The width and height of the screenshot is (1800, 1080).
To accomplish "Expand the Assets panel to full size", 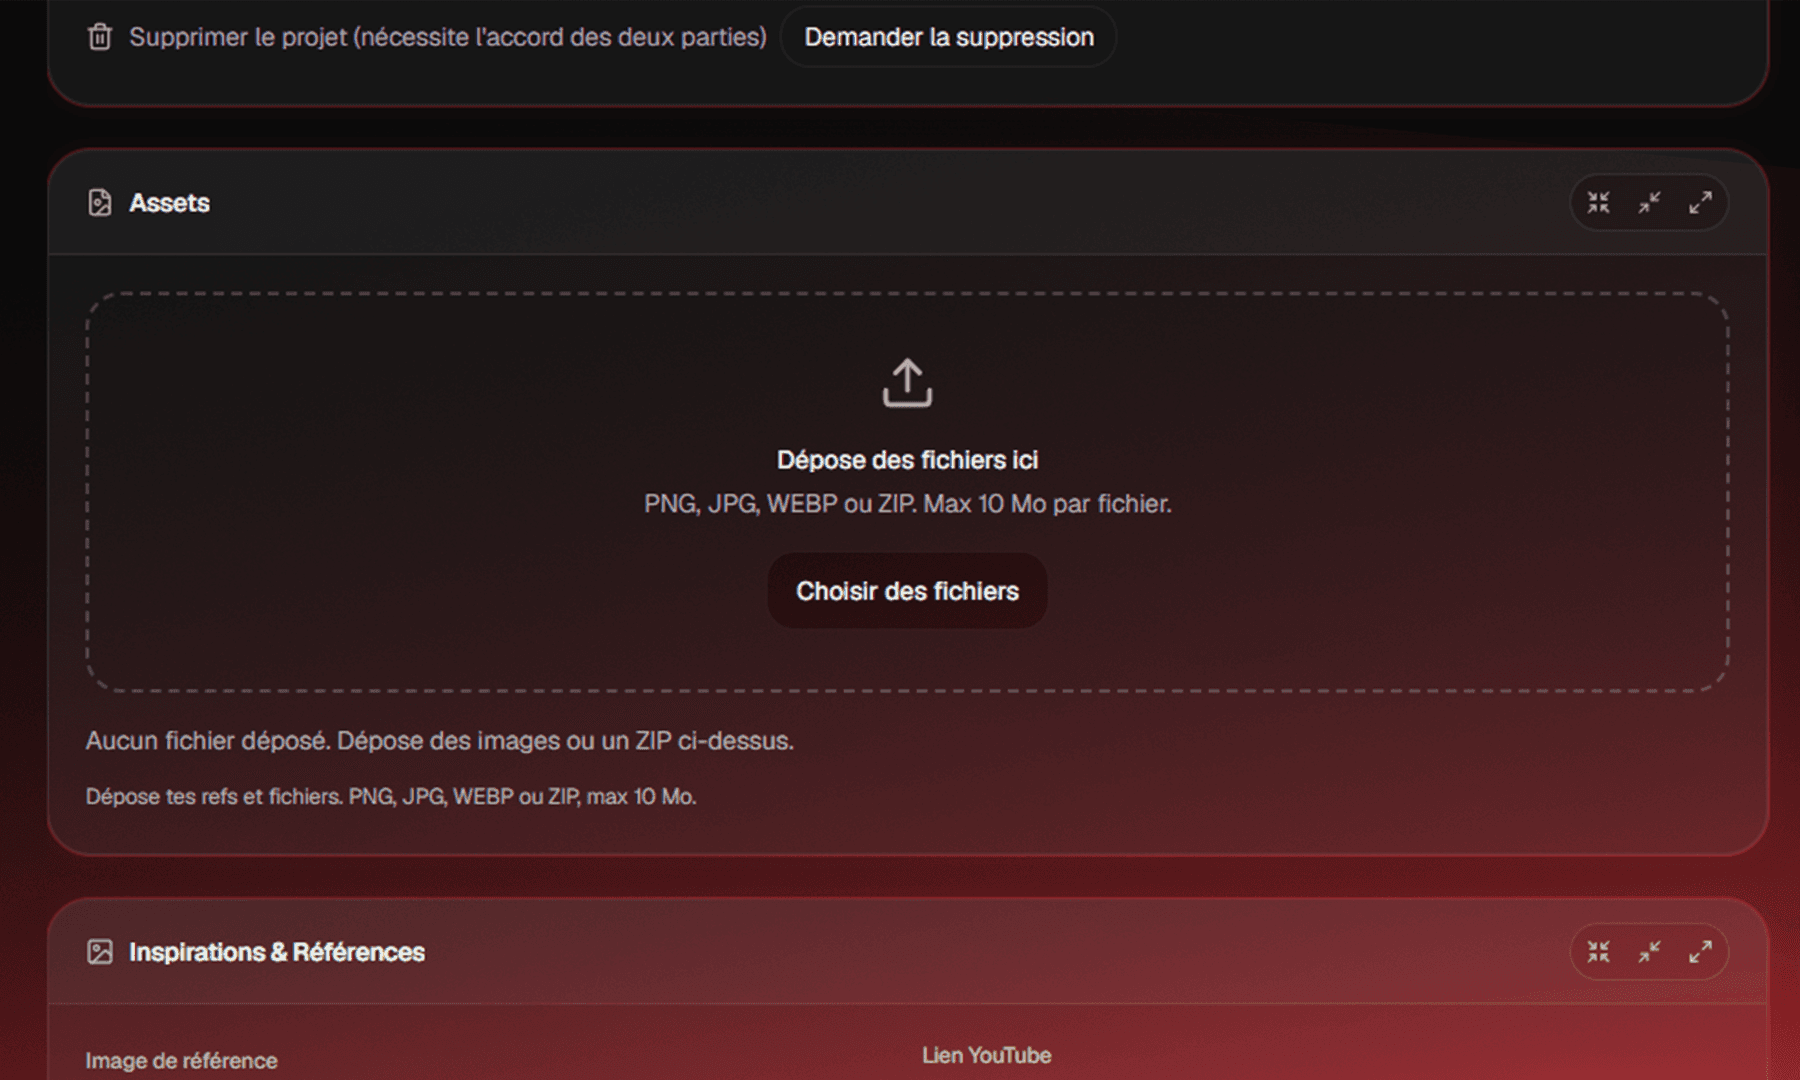I will pos(1700,203).
